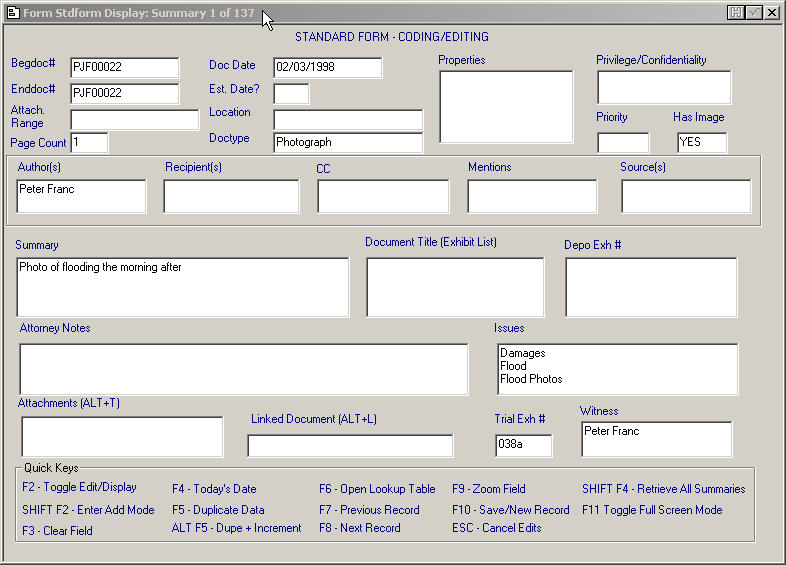Click the Document Title (Exhibit List) field
The image size is (786, 565).
point(455,287)
